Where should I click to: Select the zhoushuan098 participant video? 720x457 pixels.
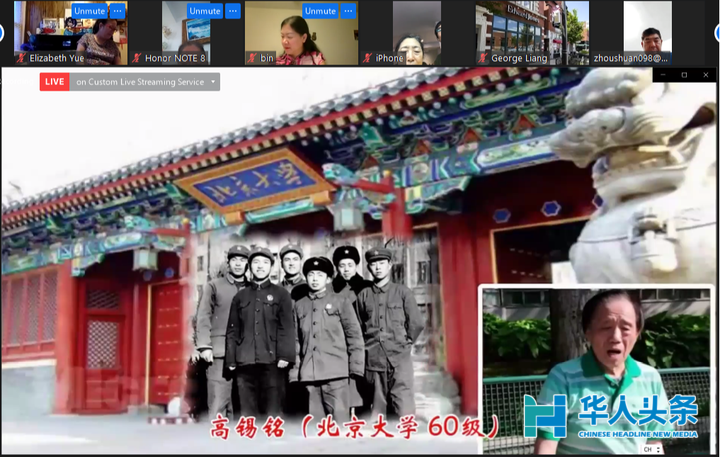click(x=647, y=28)
